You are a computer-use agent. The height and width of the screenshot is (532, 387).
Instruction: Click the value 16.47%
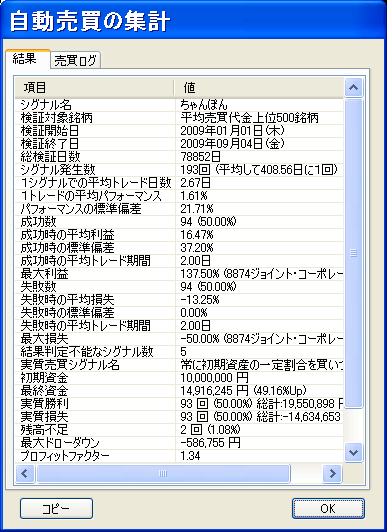(x=197, y=235)
